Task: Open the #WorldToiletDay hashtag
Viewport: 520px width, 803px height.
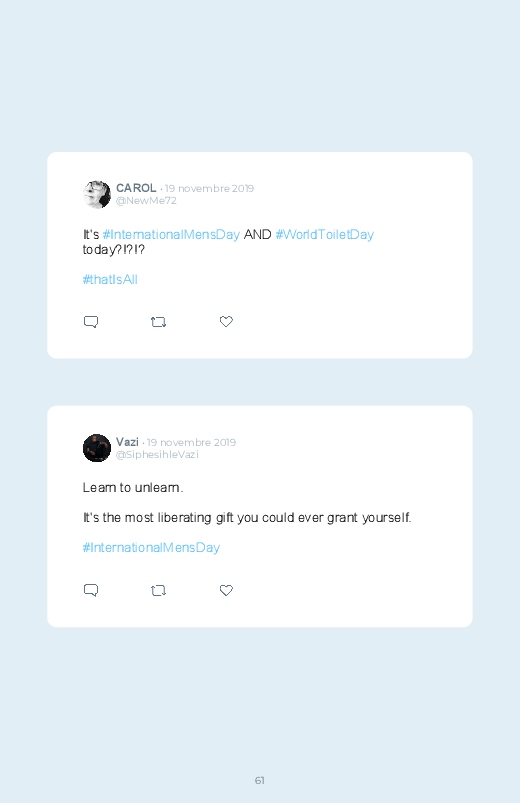Action: (x=325, y=235)
